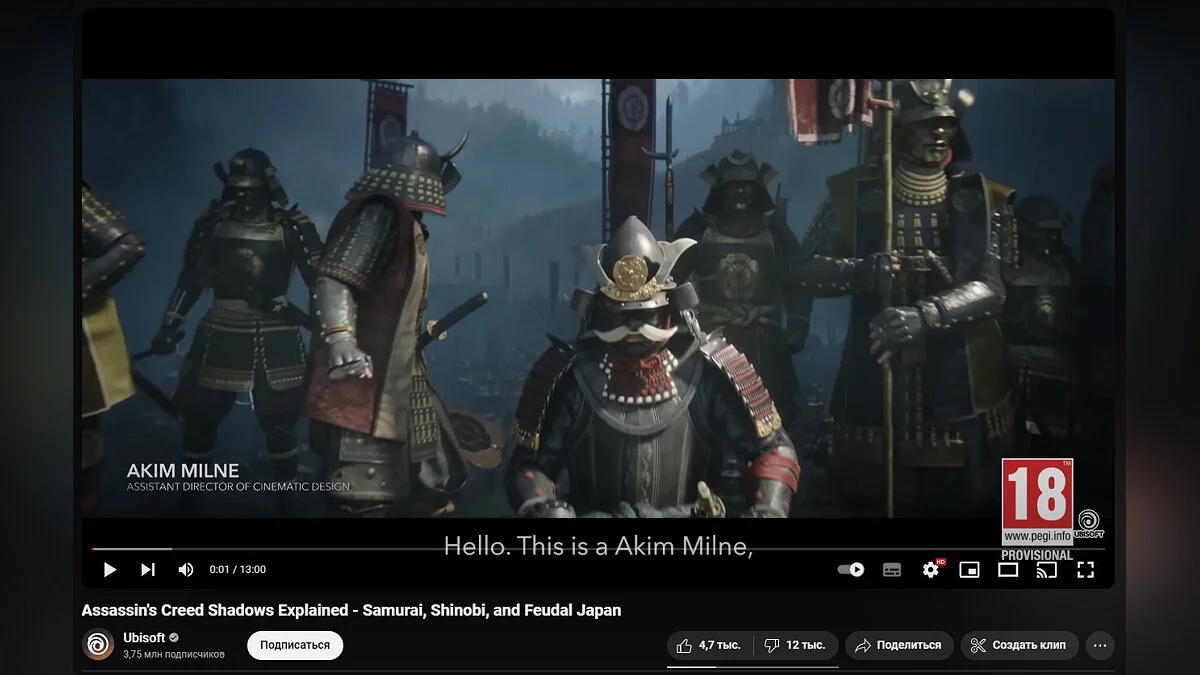The height and width of the screenshot is (675, 1200).
Task: Toggle the autoplay switch
Action: pyautogui.click(x=851, y=569)
